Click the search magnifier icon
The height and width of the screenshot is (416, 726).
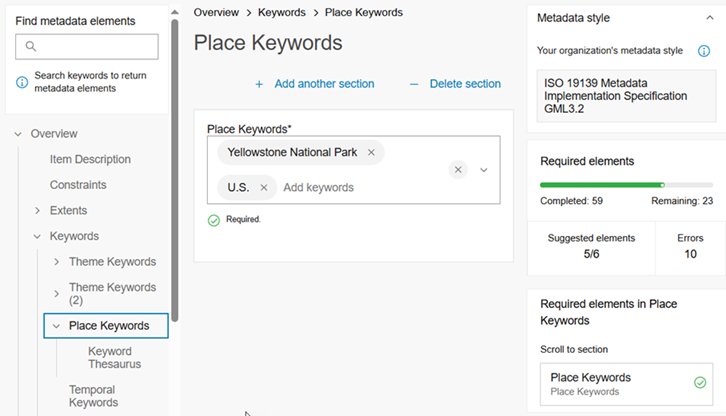tap(31, 47)
